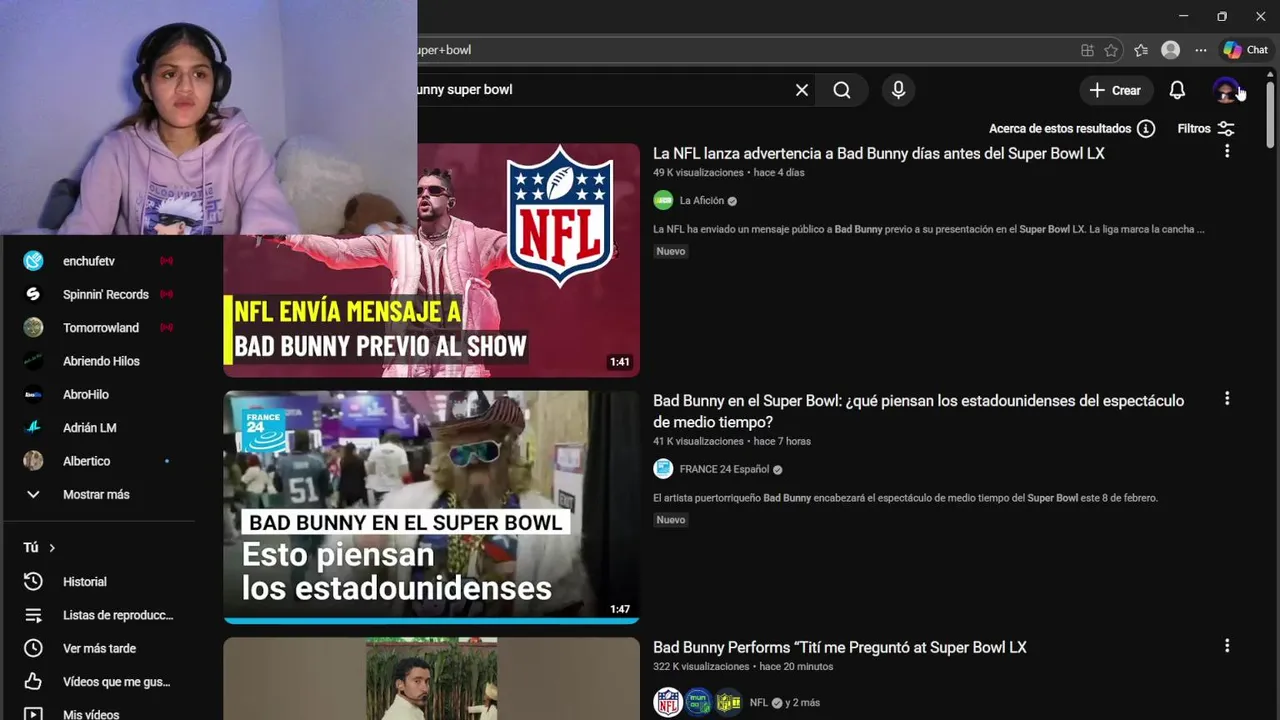Click the browser favorites star icon

(x=1111, y=50)
